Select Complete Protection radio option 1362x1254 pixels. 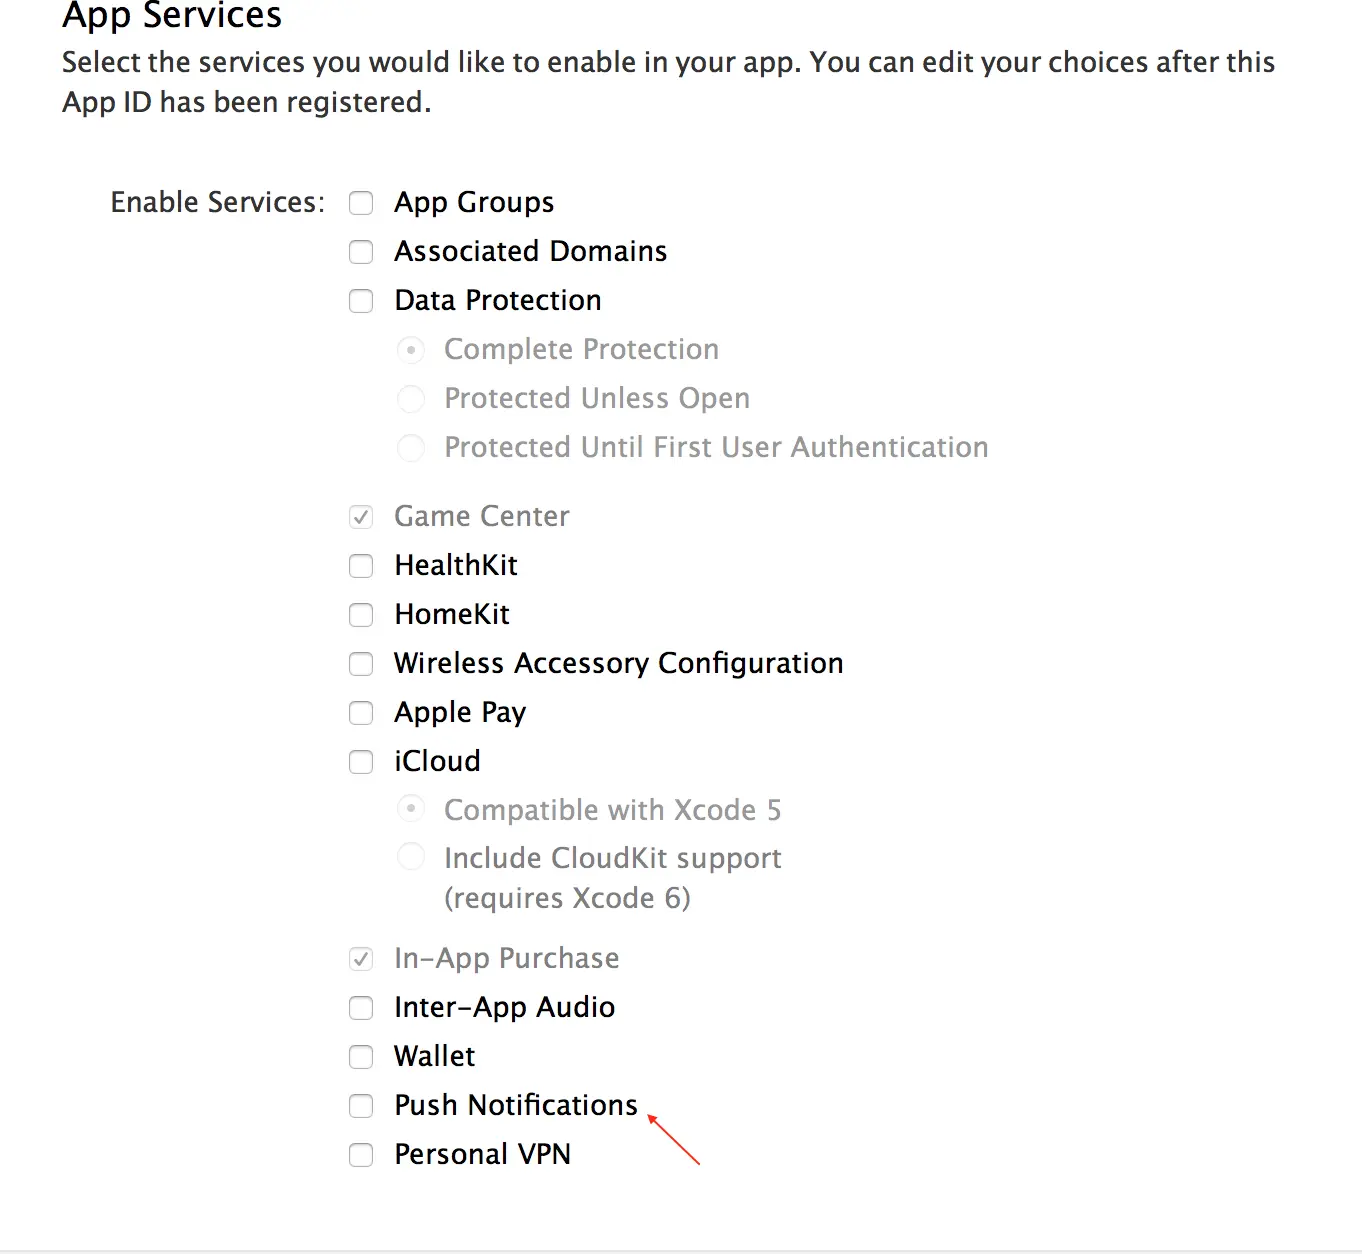coord(411,350)
